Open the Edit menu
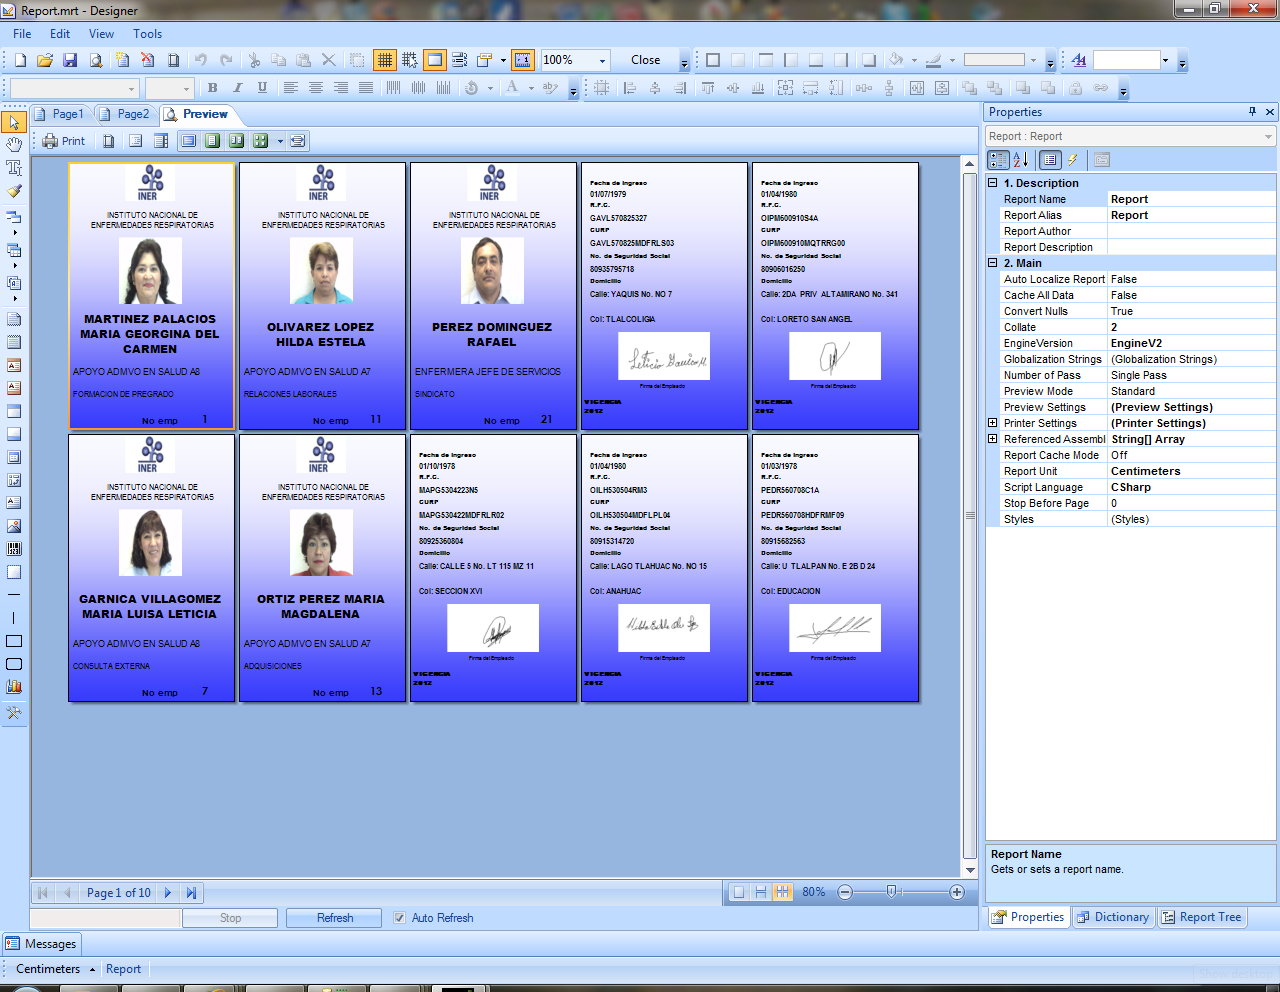 (60, 34)
